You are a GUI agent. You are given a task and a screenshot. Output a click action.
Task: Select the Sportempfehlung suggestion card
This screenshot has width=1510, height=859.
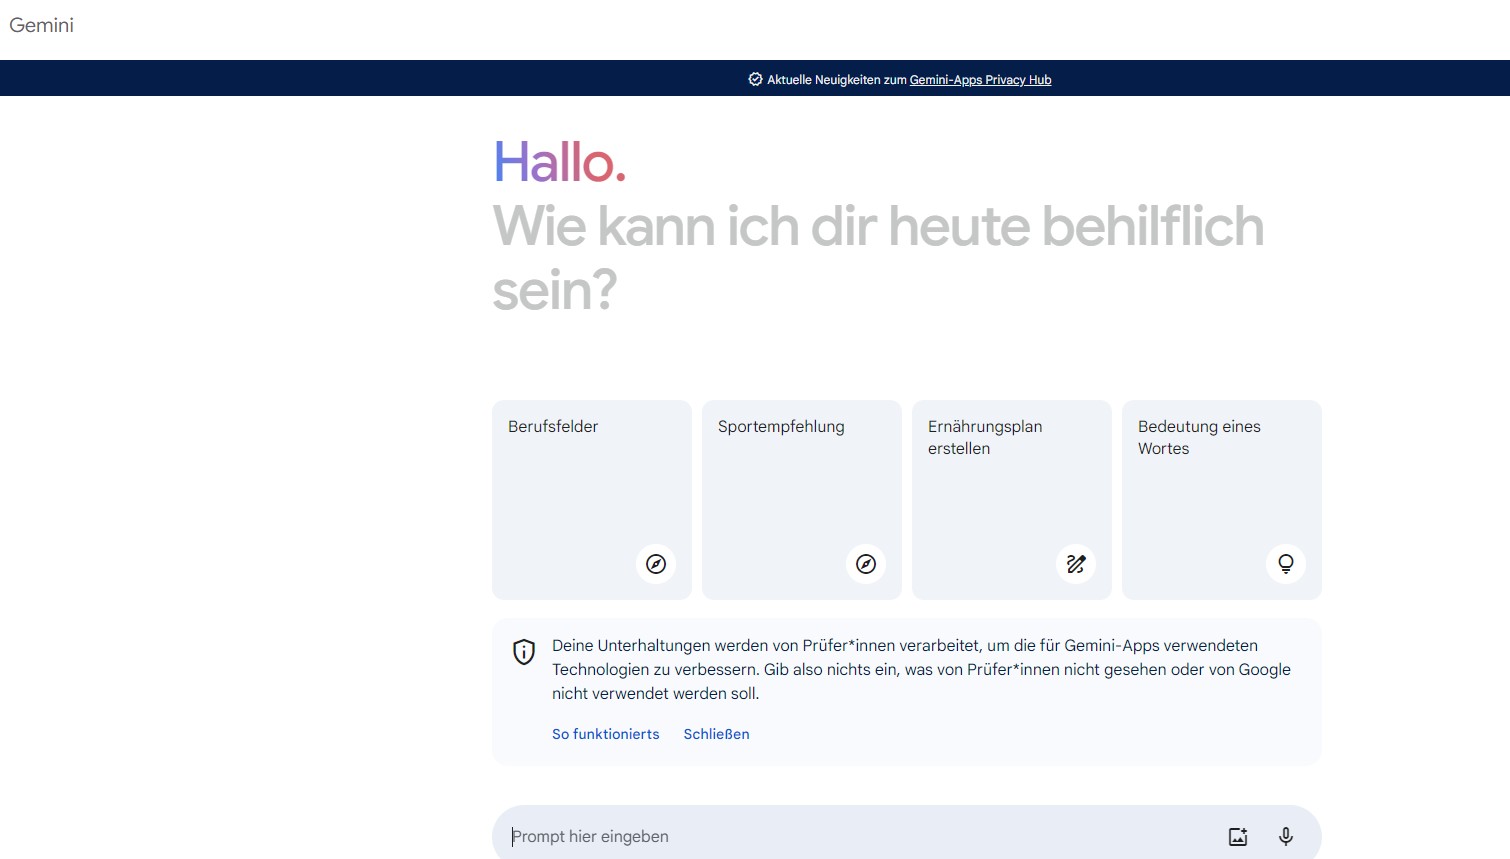802,500
